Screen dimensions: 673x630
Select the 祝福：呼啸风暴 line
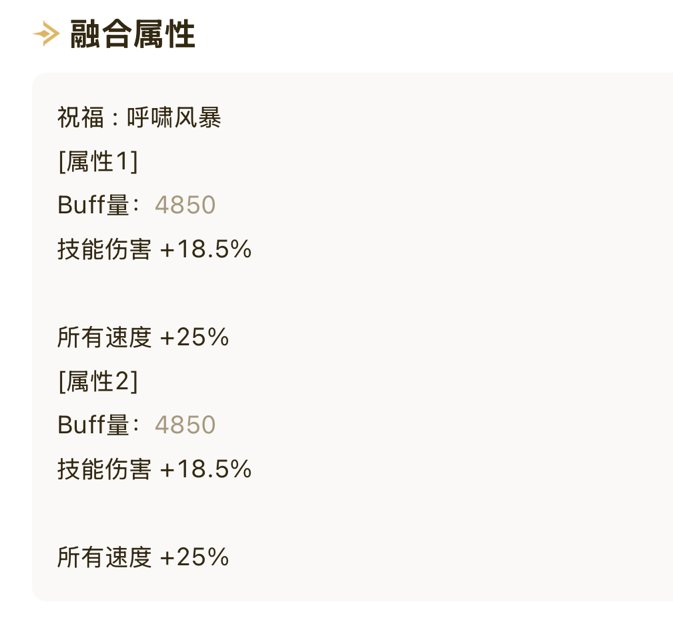point(139,118)
